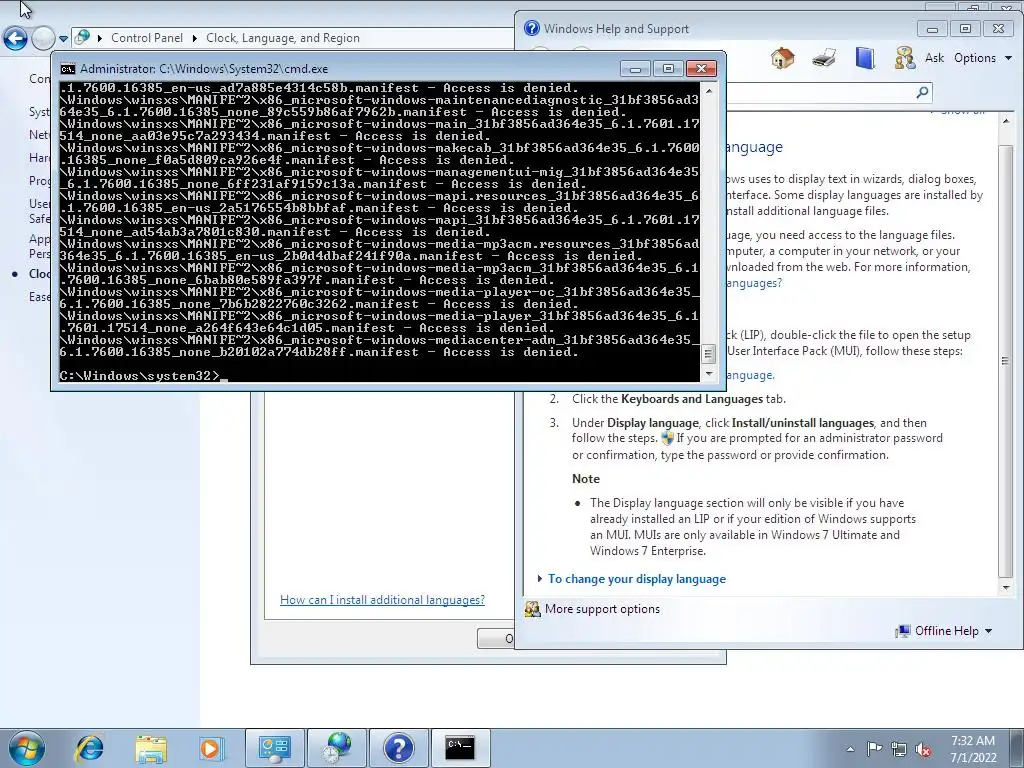Click the cmd.exe title bar icon

pyautogui.click(x=67, y=69)
